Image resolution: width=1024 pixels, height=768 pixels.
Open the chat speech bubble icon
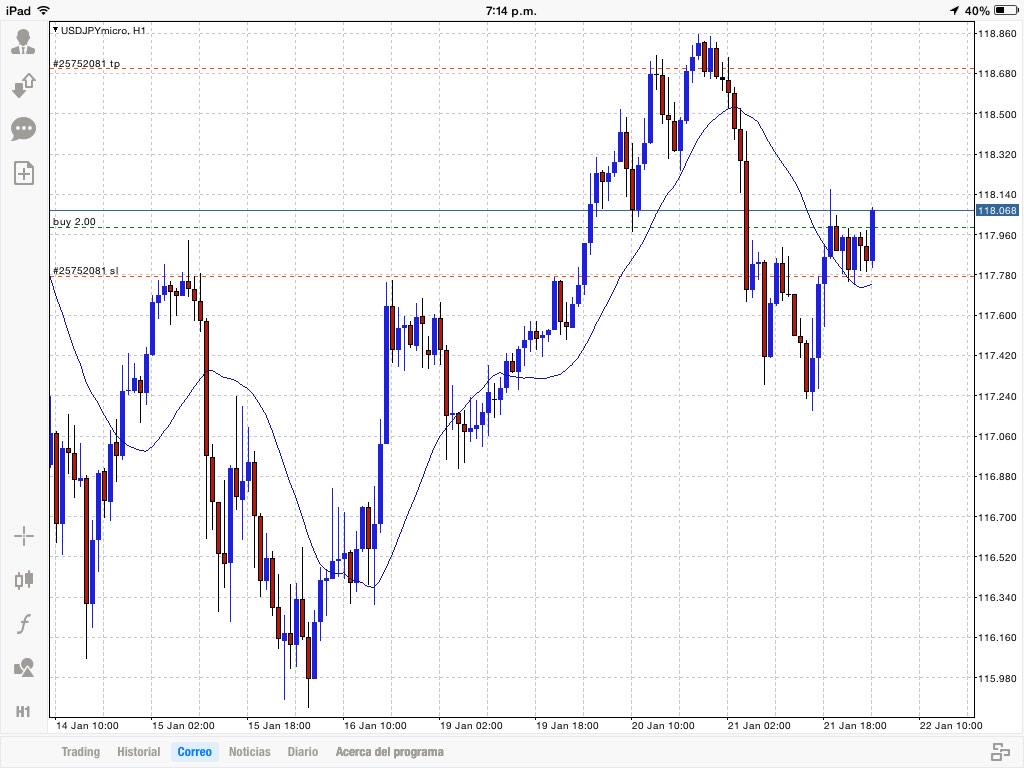24,129
